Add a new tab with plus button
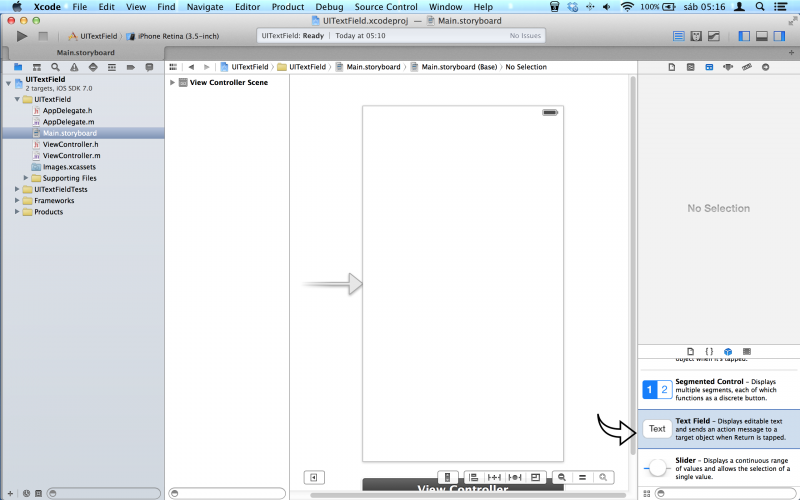 click(791, 52)
